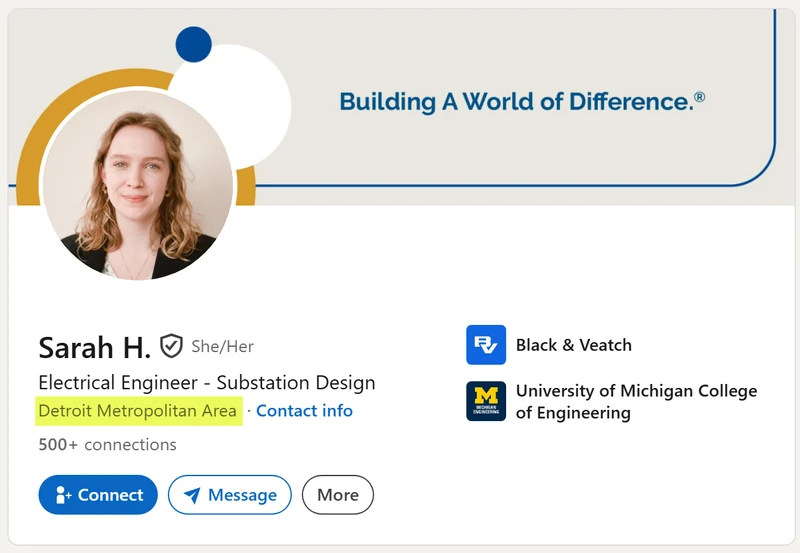Screen dimensions: 800x553
Task: Click the verification shield badge next to Sarah H.
Action: 171,346
